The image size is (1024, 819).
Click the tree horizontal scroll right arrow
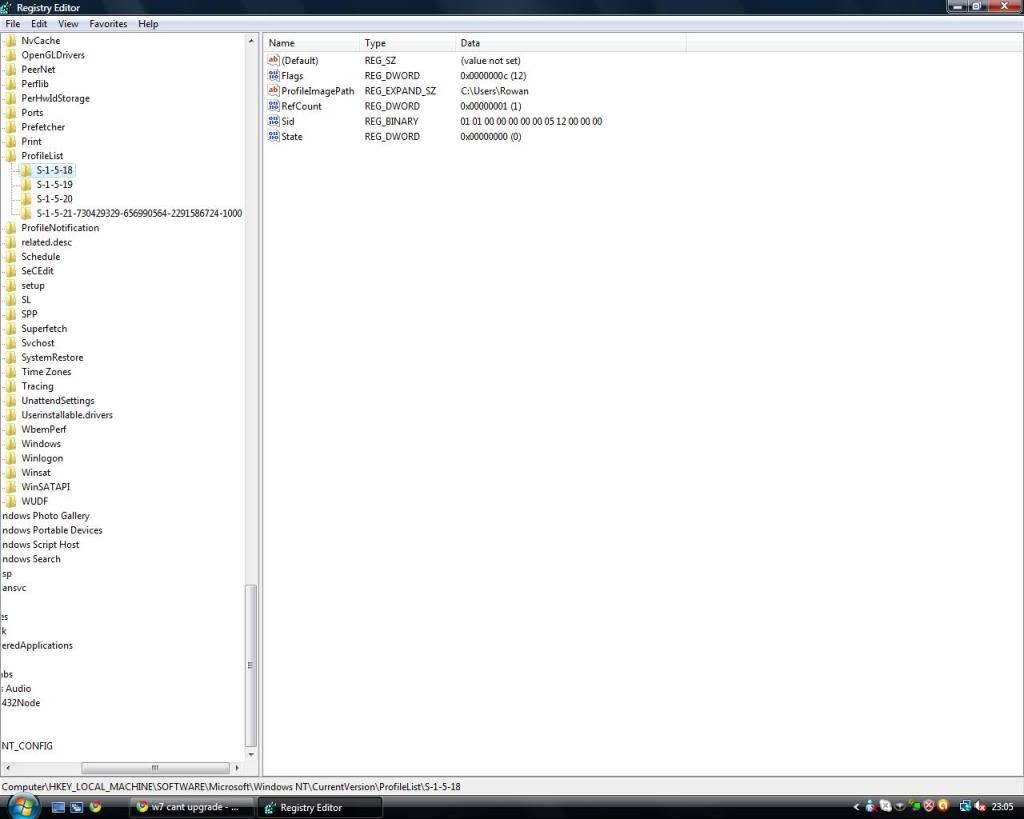(236, 768)
